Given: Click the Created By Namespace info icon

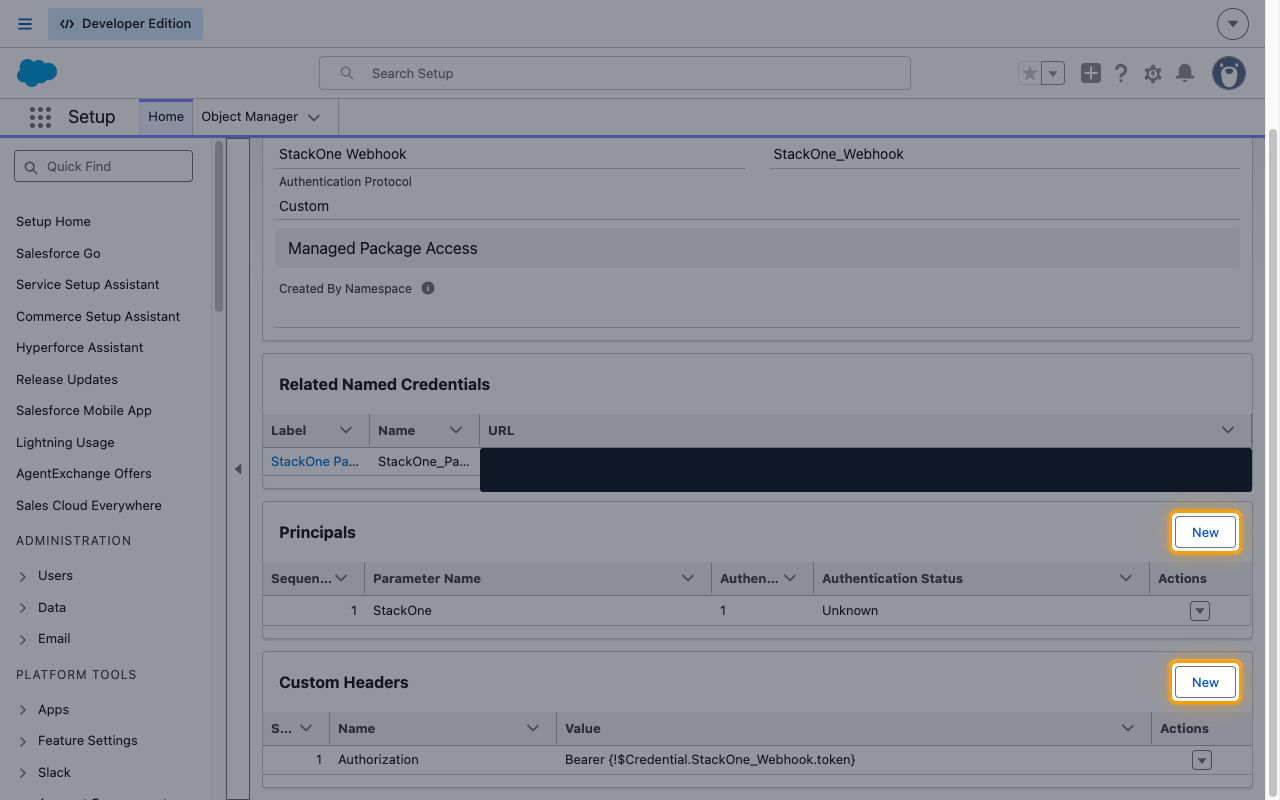Looking at the screenshot, I should pos(428,288).
